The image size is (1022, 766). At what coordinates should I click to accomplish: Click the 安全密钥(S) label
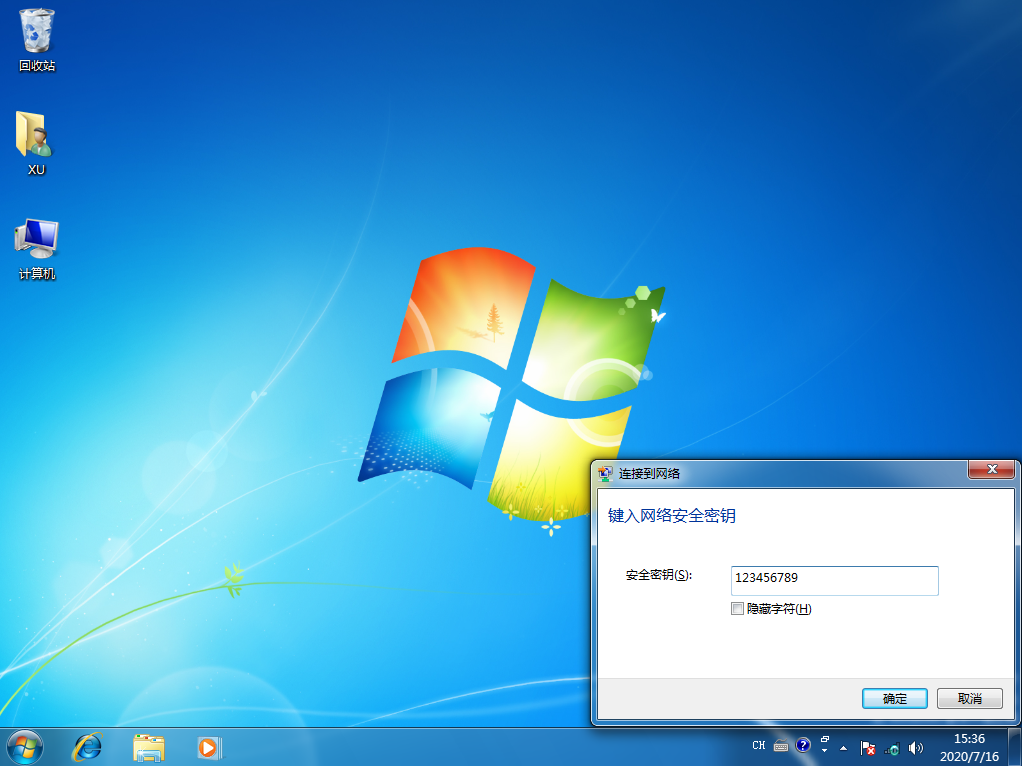[x=659, y=575]
